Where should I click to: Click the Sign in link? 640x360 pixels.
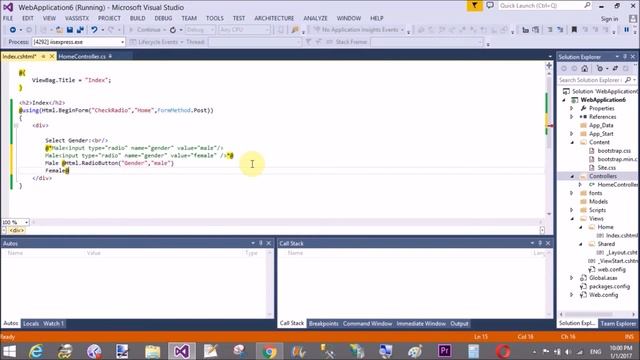609,19
